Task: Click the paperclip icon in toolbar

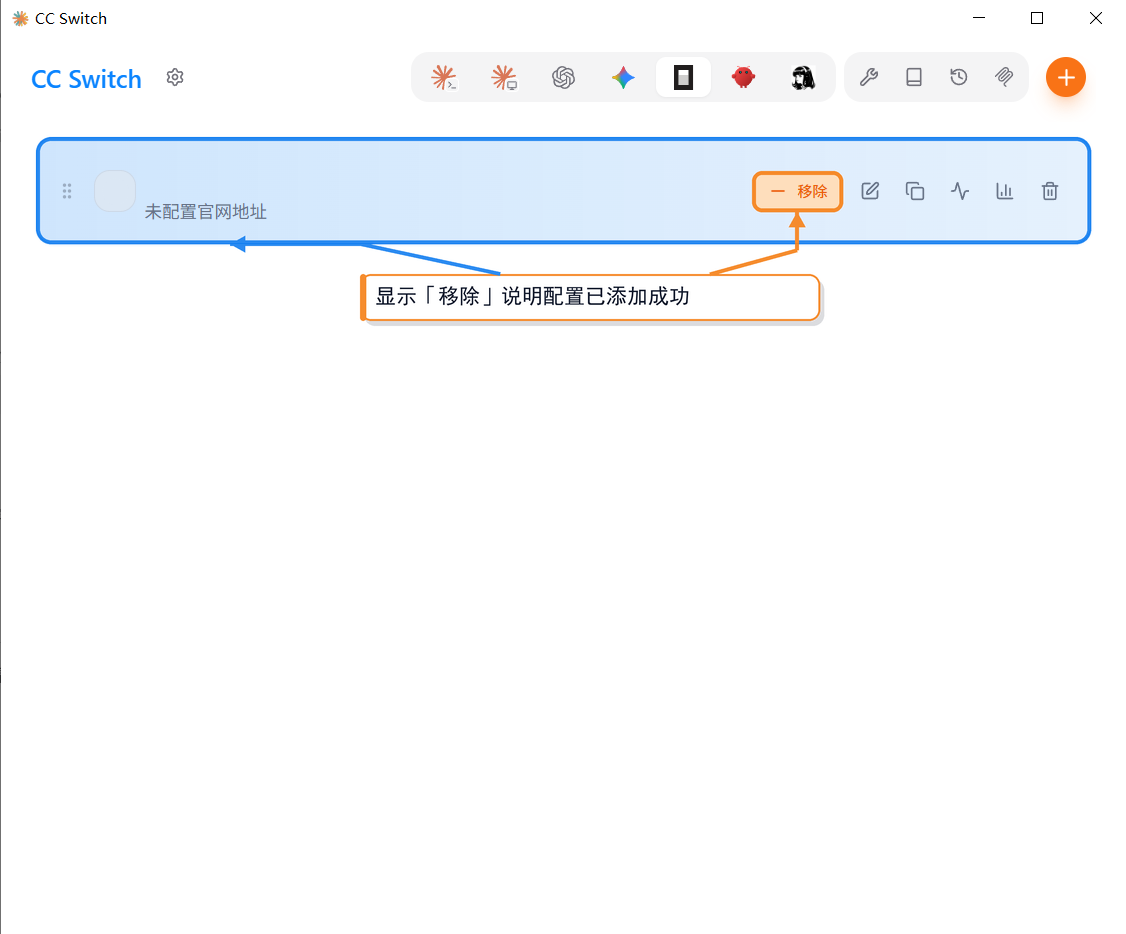Action: pos(1004,77)
